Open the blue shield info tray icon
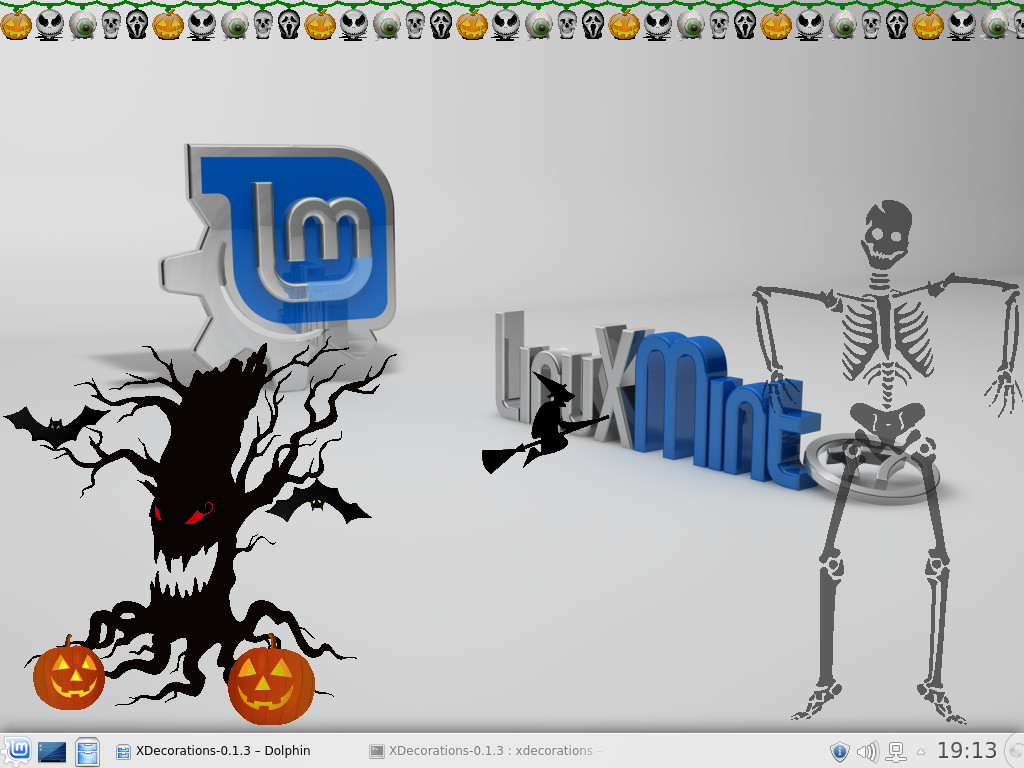The height and width of the screenshot is (768, 1024). pos(839,752)
